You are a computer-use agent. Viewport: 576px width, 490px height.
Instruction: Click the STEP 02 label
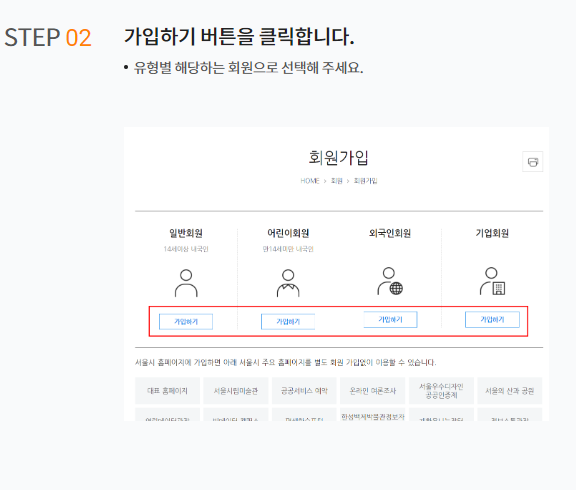[48, 37]
